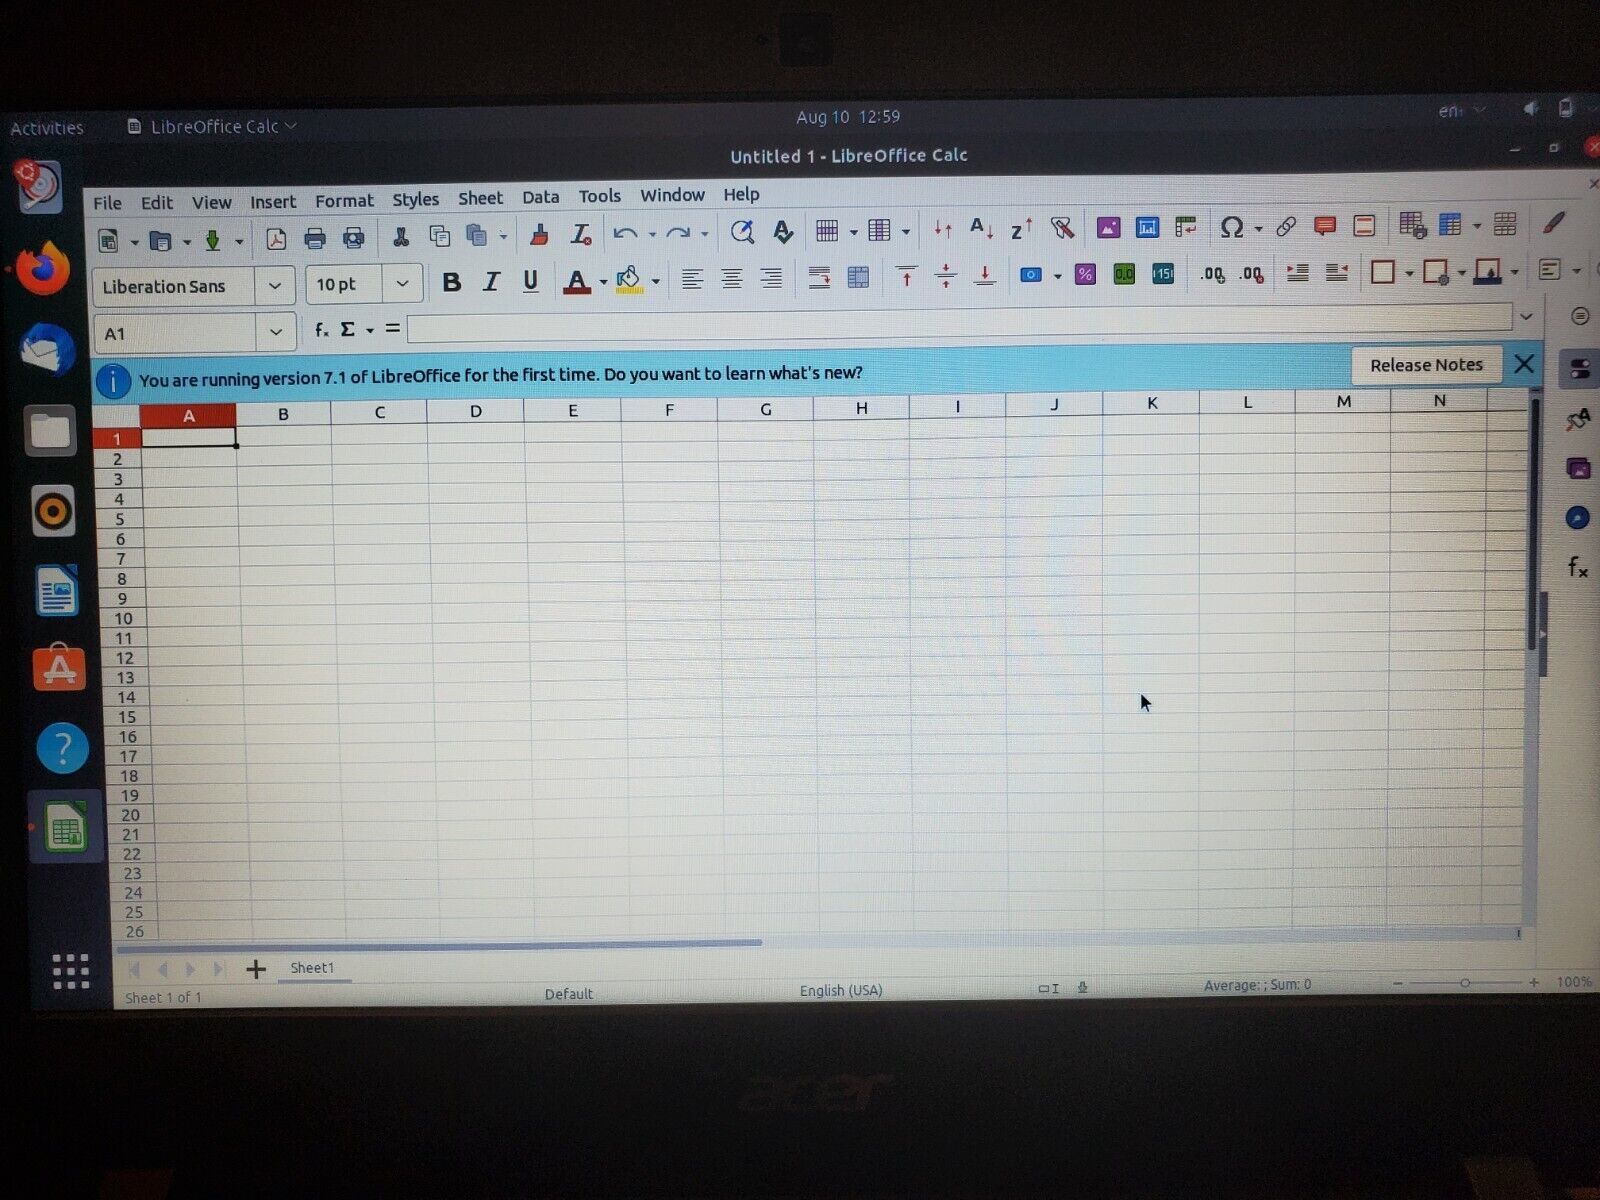Open the Function Wizard icon in formula bar
Image resolution: width=1600 pixels, height=1200 pixels.
pyautogui.click(x=321, y=329)
